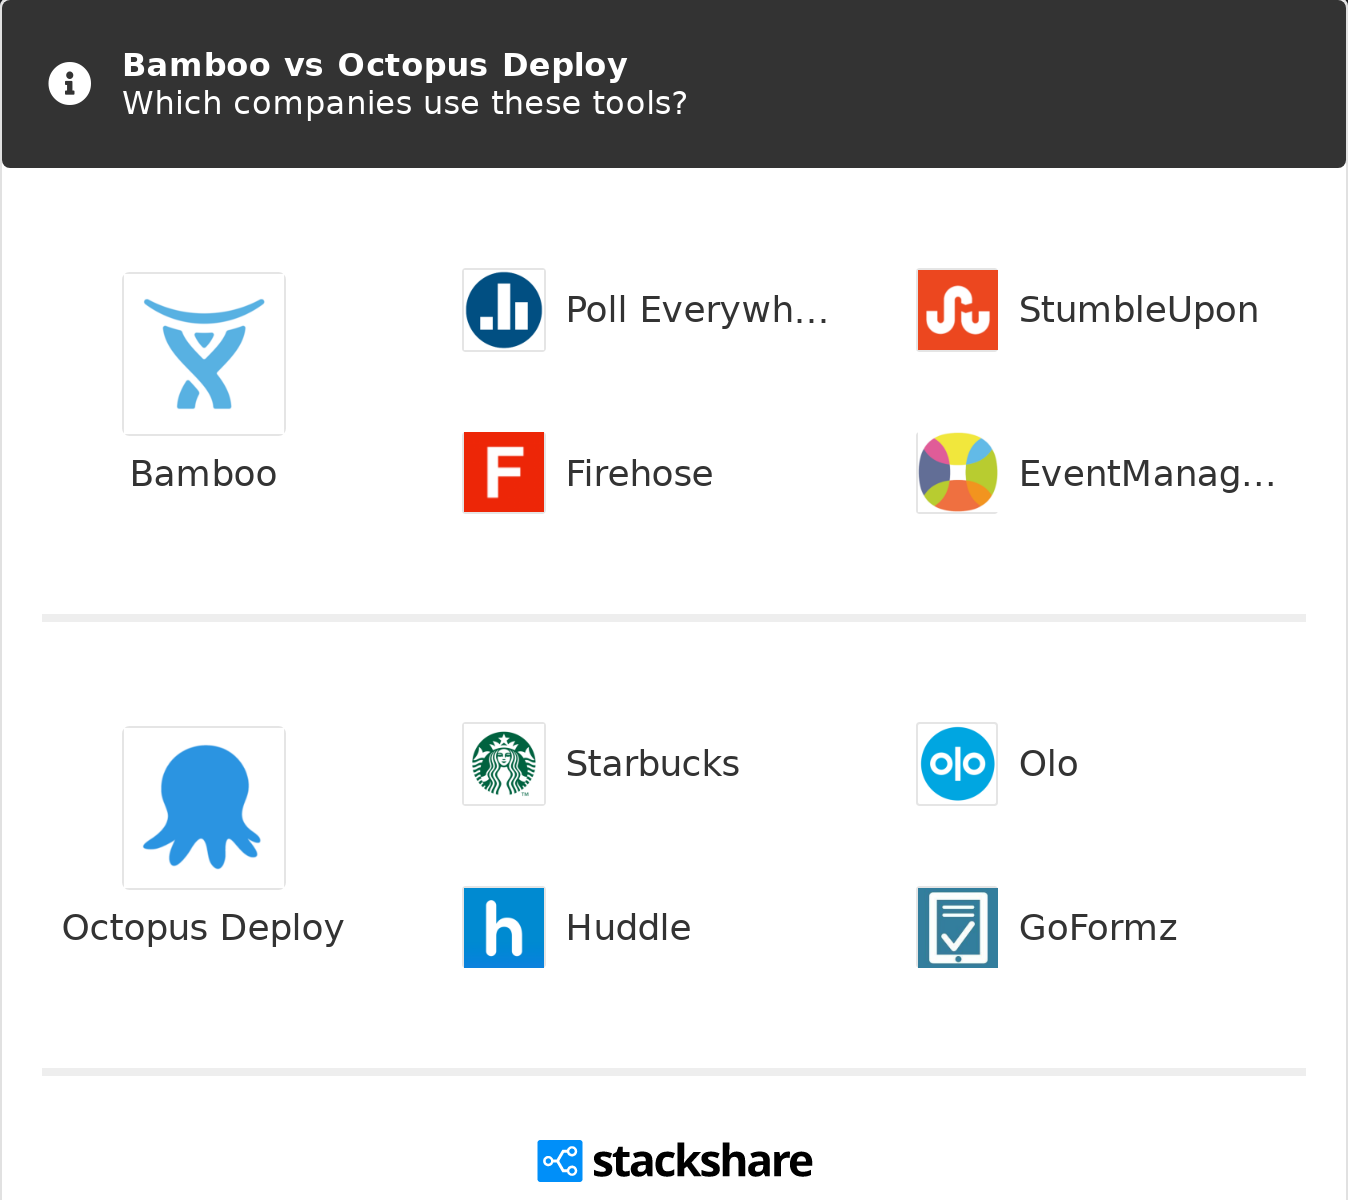Click the StumbleUpon icon
The height and width of the screenshot is (1200, 1348).
click(956, 310)
